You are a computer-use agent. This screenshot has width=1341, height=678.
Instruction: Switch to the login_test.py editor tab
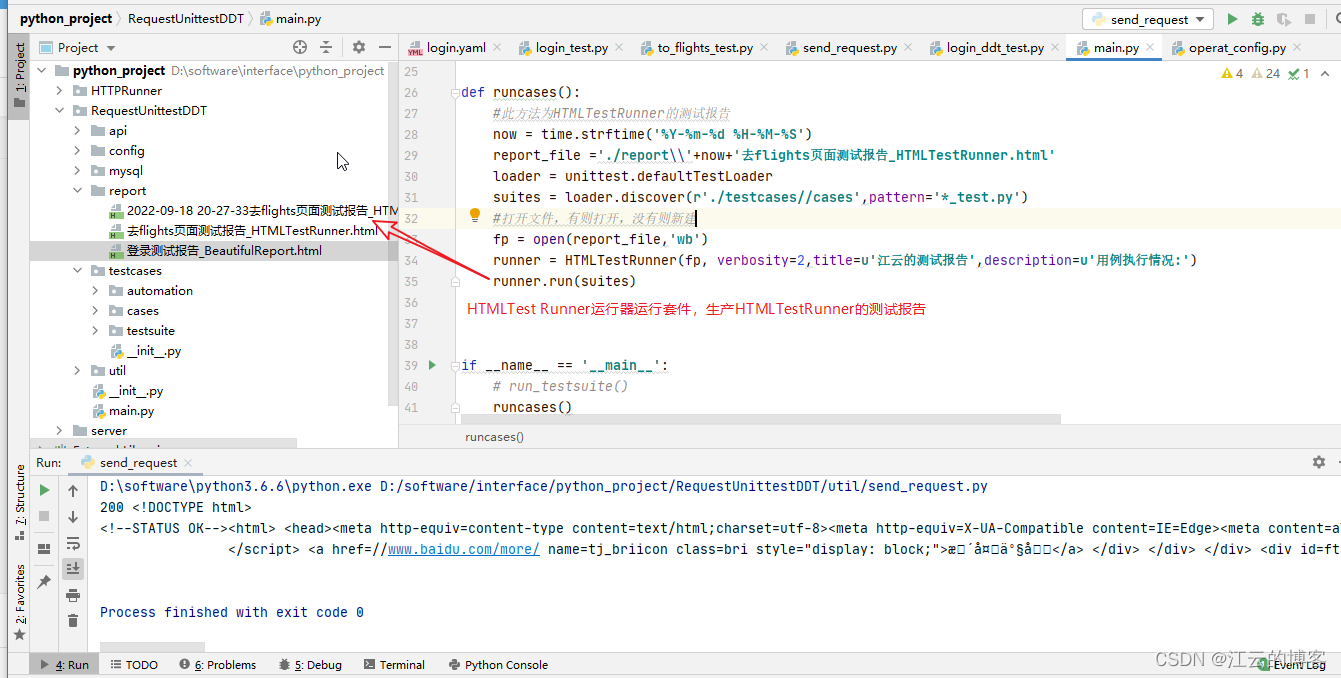pyautogui.click(x=572, y=47)
